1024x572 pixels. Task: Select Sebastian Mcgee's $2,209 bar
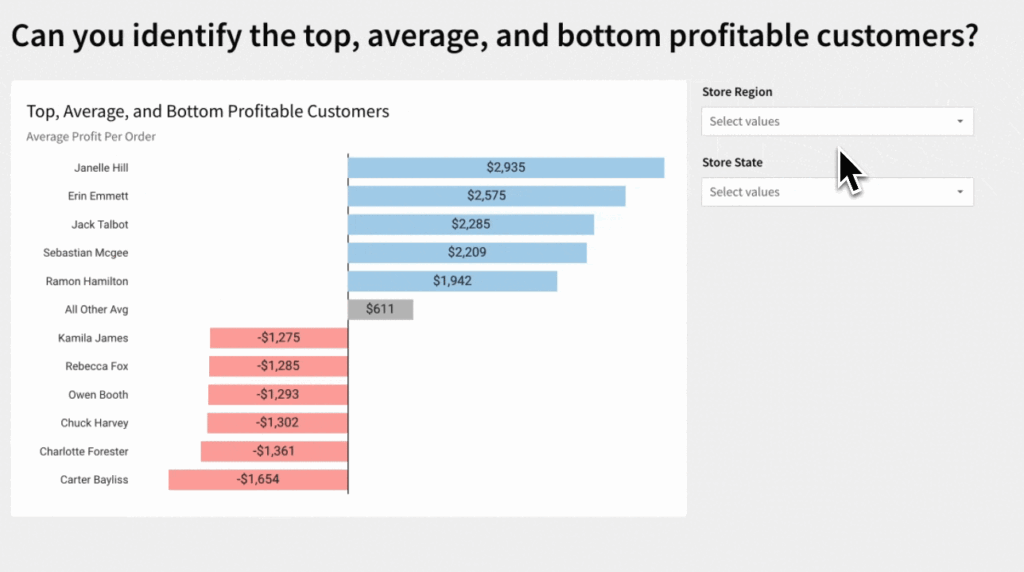click(x=467, y=253)
